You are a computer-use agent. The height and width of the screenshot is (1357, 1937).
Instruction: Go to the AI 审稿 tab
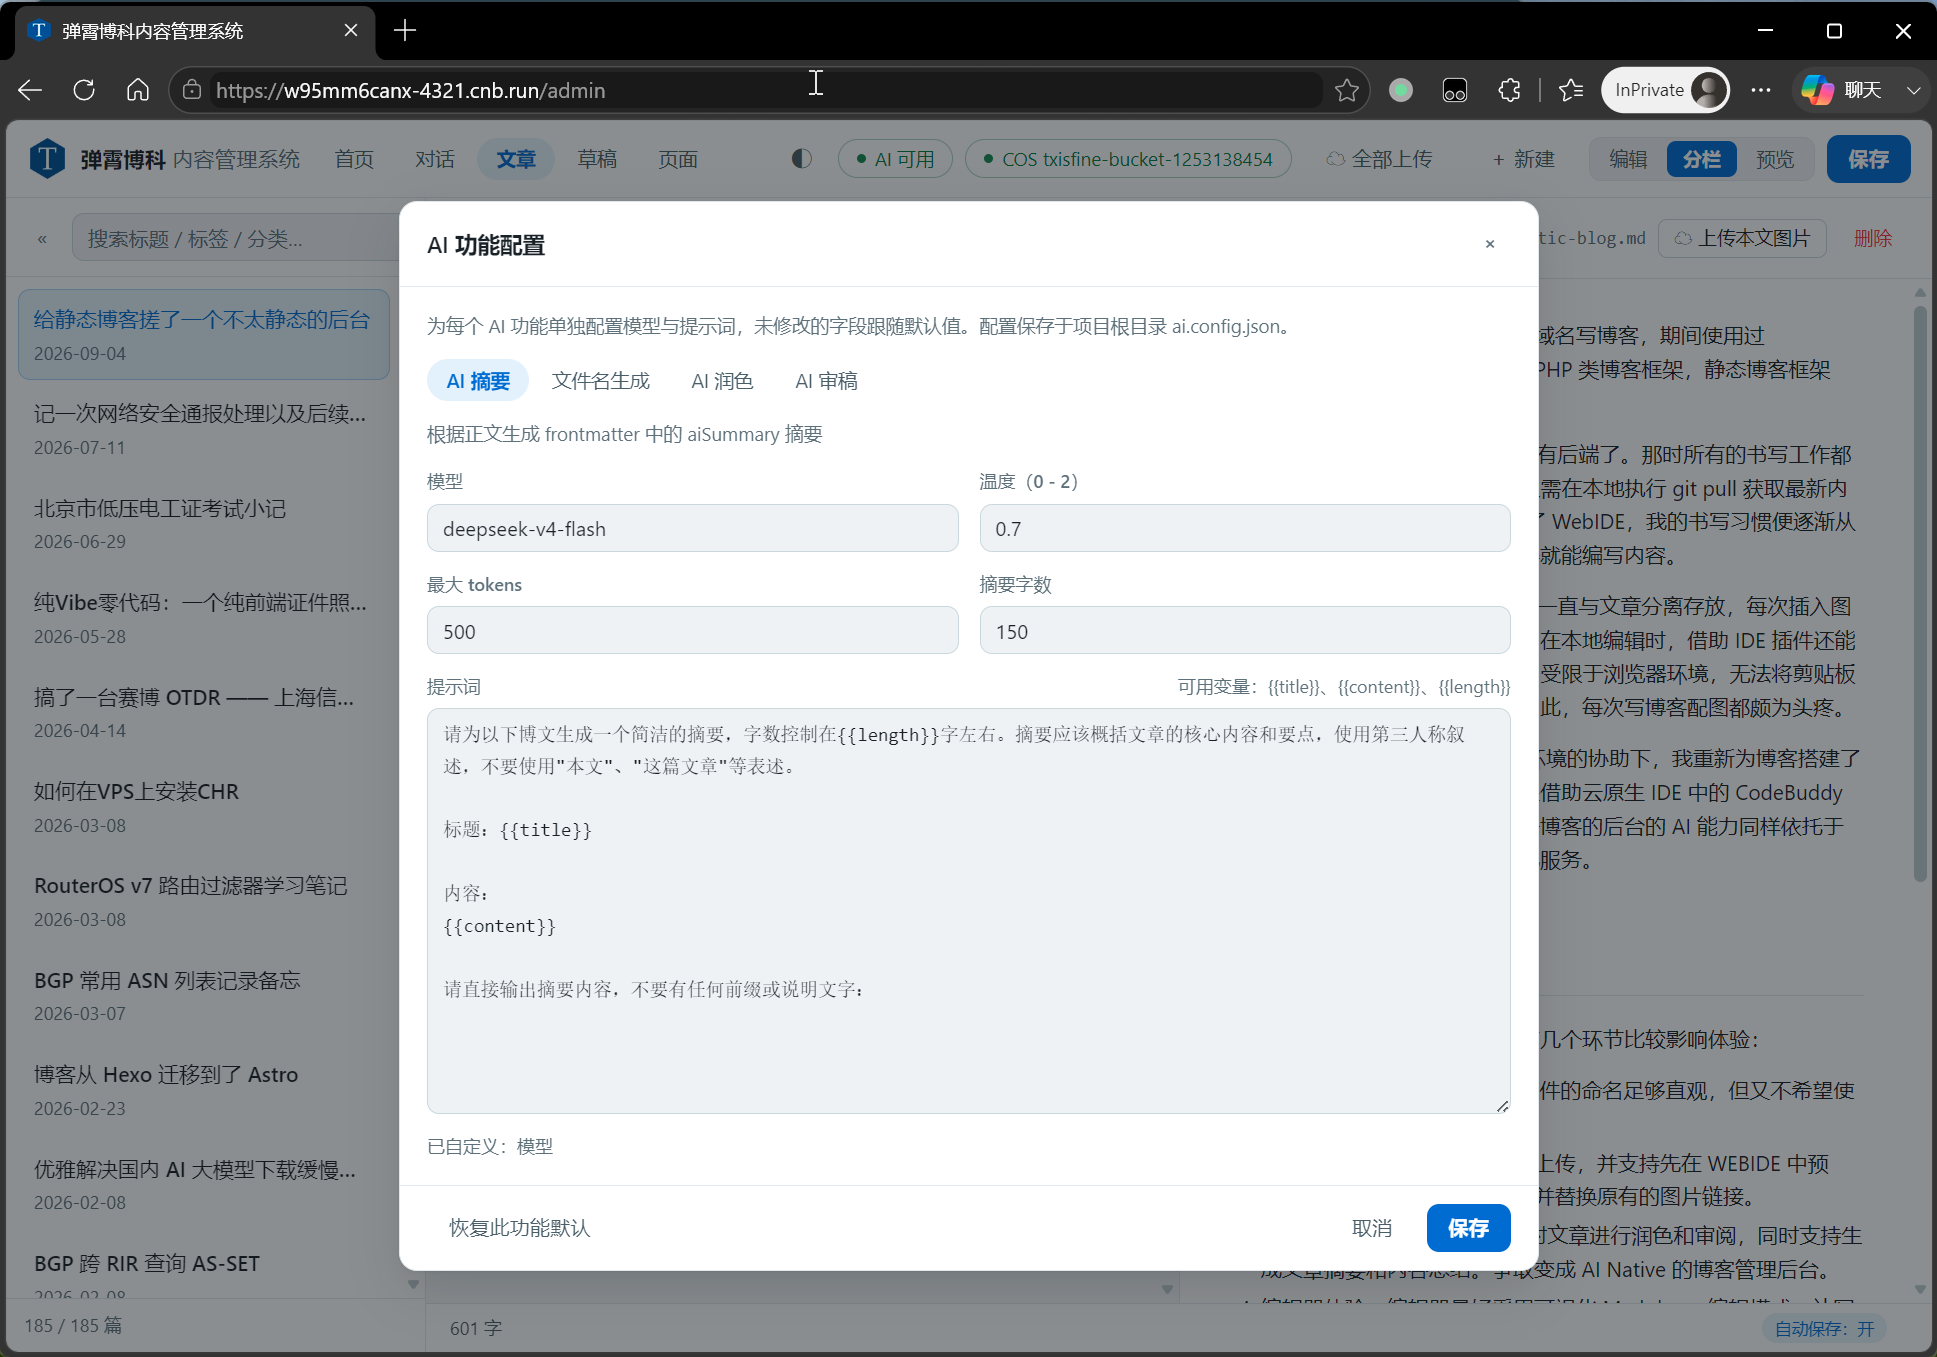point(826,381)
